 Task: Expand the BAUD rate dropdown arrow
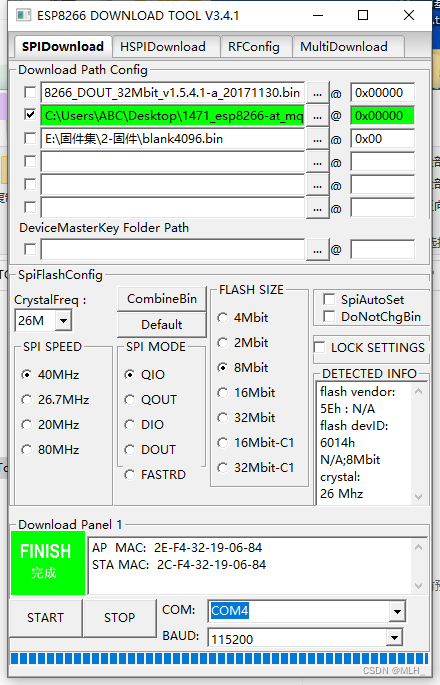coord(394,638)
